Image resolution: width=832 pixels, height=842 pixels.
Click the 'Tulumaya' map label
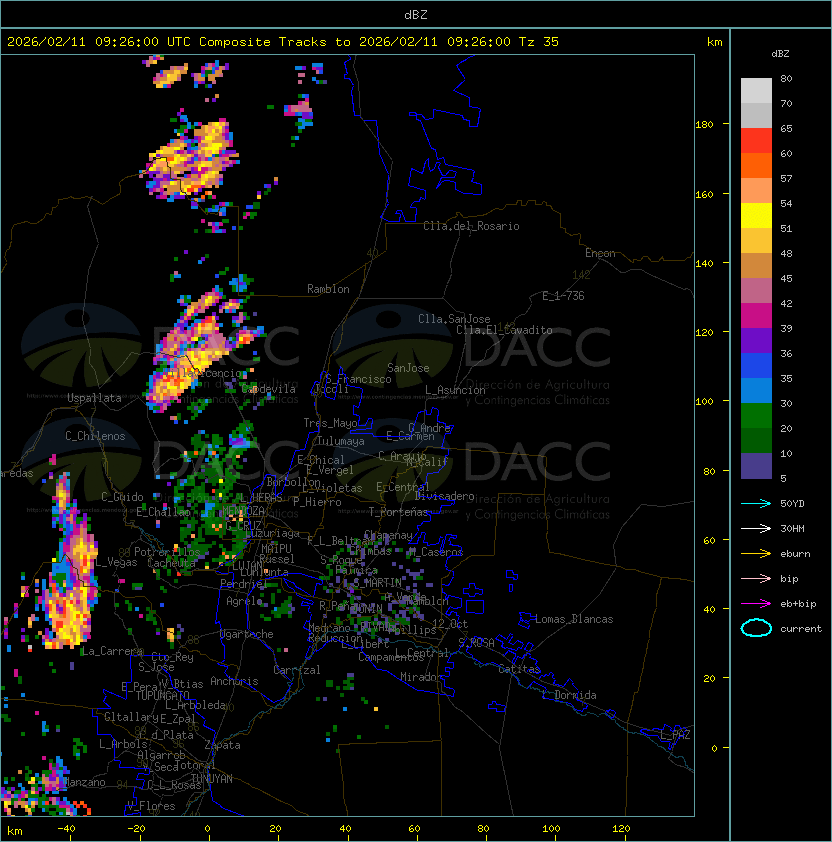coord(341,441)
